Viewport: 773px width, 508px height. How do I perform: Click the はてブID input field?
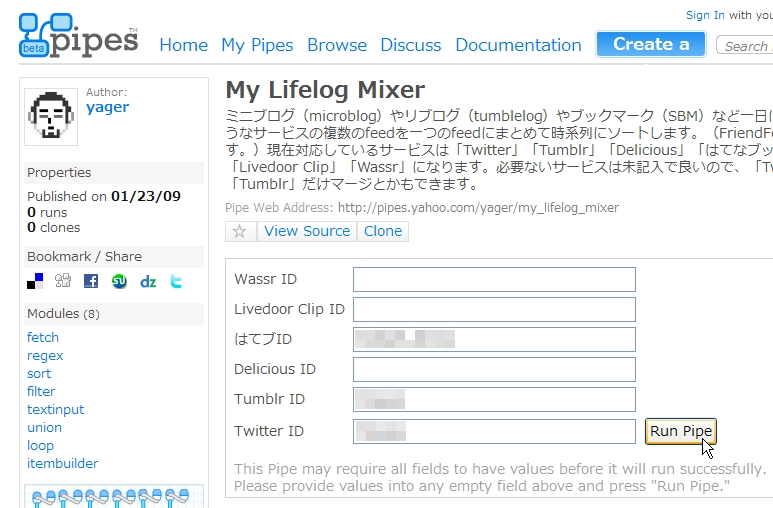tap(494, 339)
